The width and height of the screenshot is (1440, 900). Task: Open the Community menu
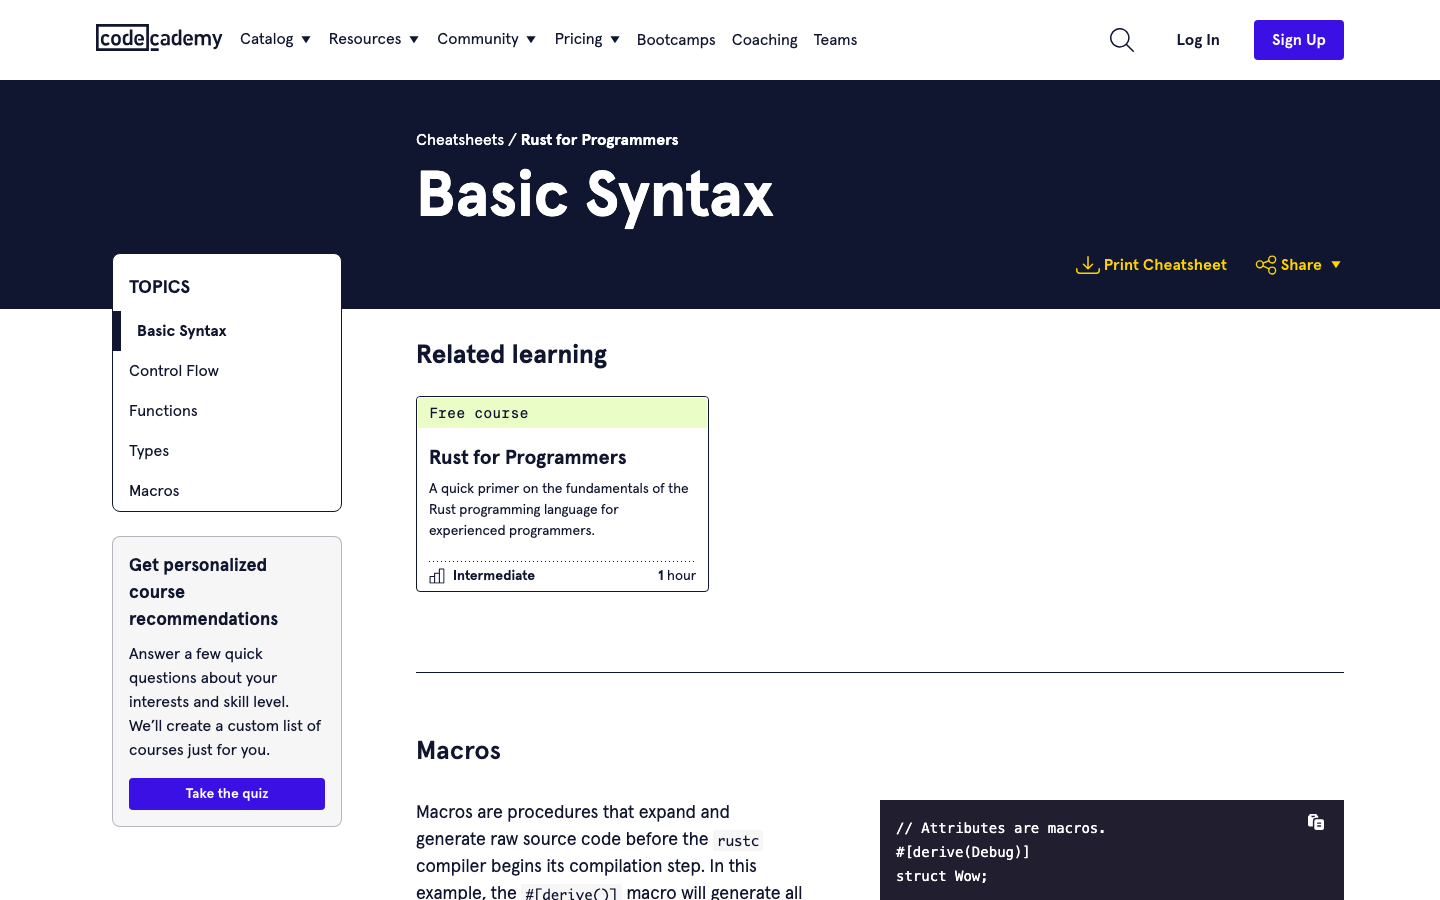coord(487,39)
